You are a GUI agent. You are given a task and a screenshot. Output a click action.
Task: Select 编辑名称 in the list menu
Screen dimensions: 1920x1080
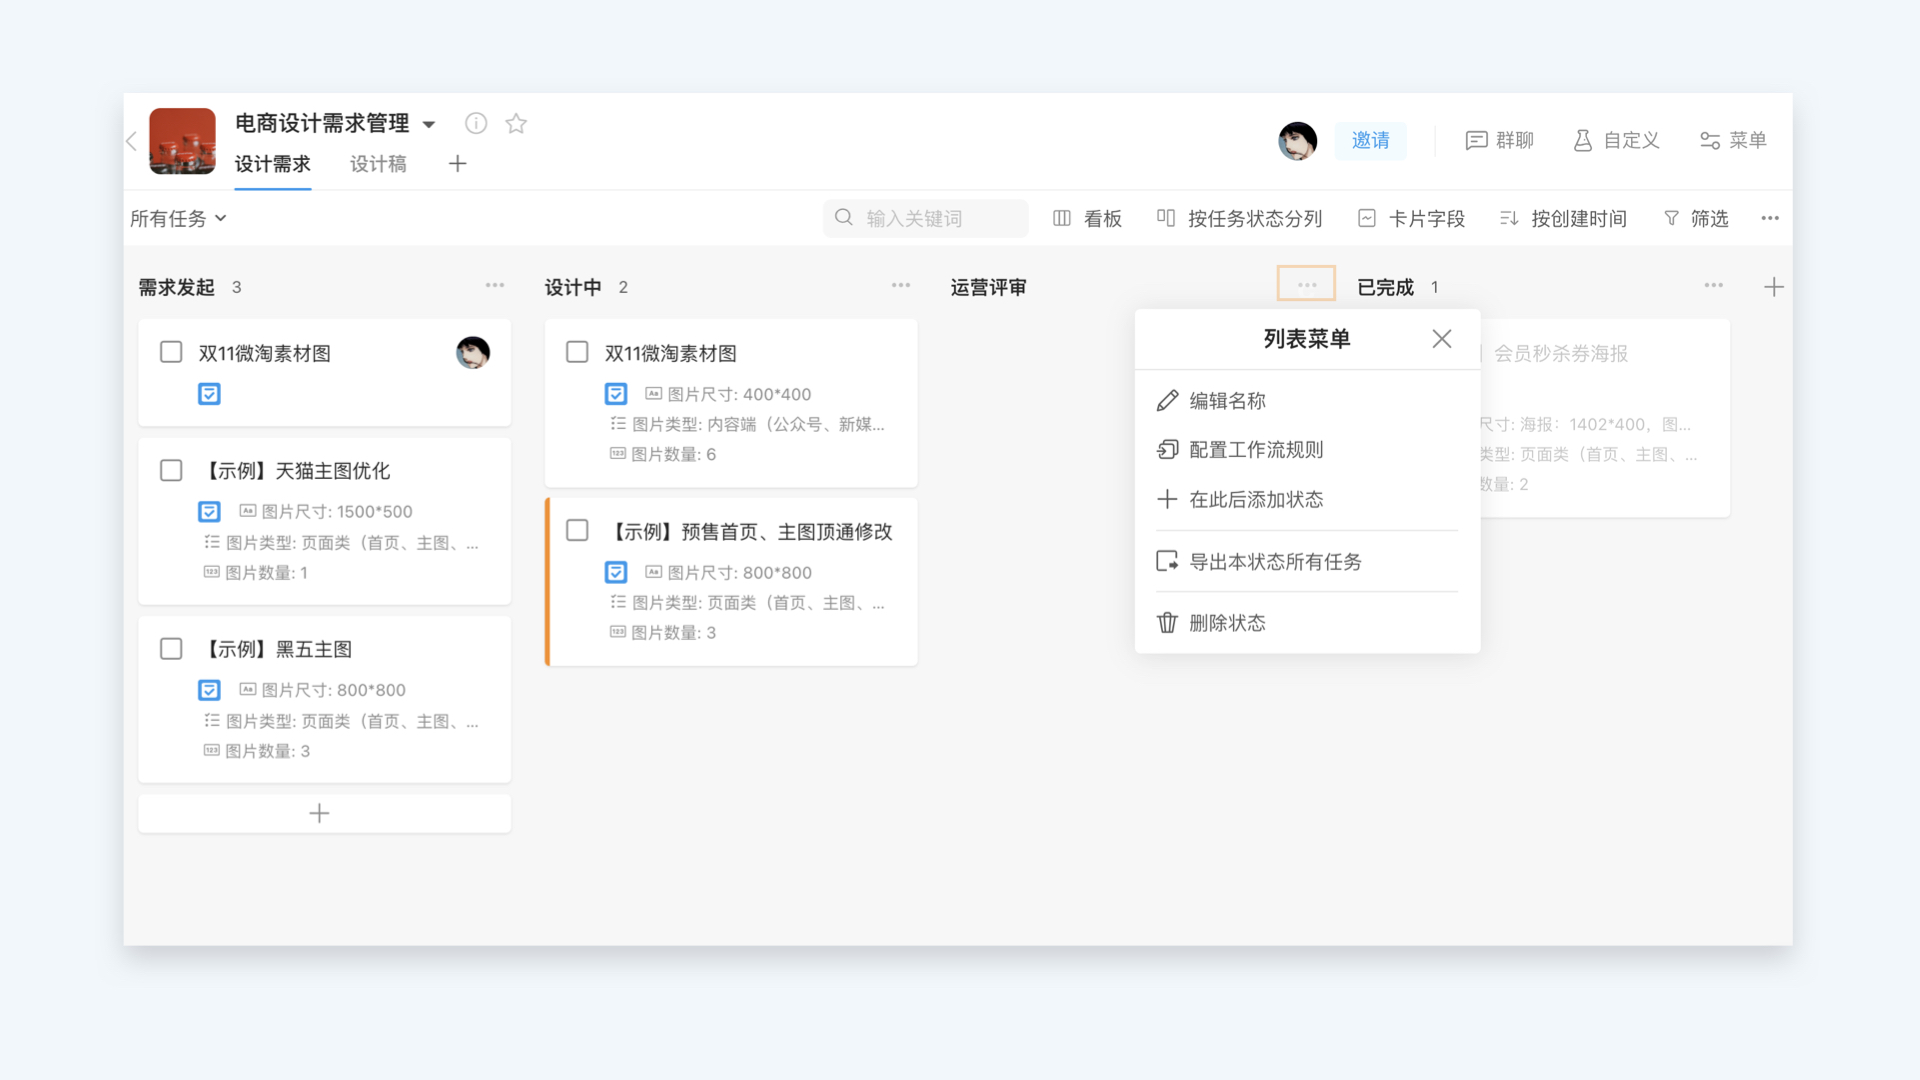pos(1227,401)
